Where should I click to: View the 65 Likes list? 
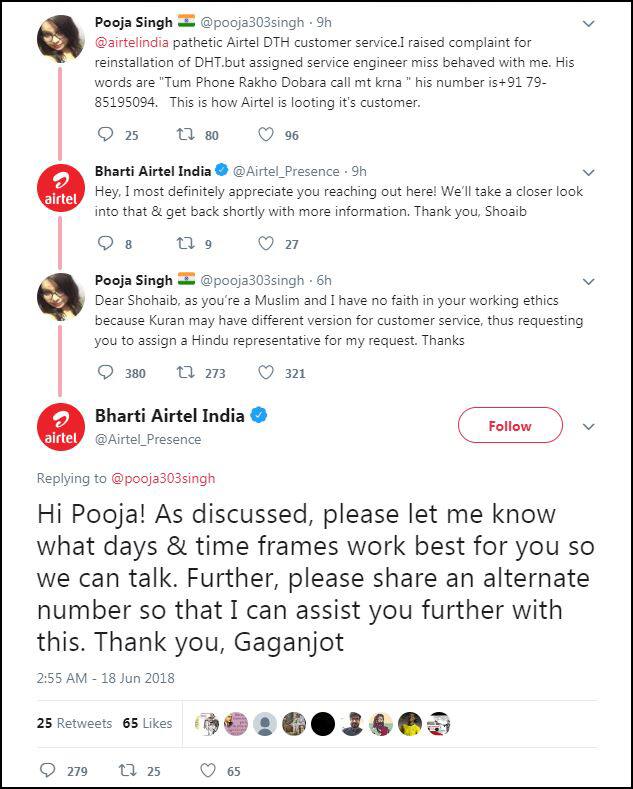[x=147, y=723]
